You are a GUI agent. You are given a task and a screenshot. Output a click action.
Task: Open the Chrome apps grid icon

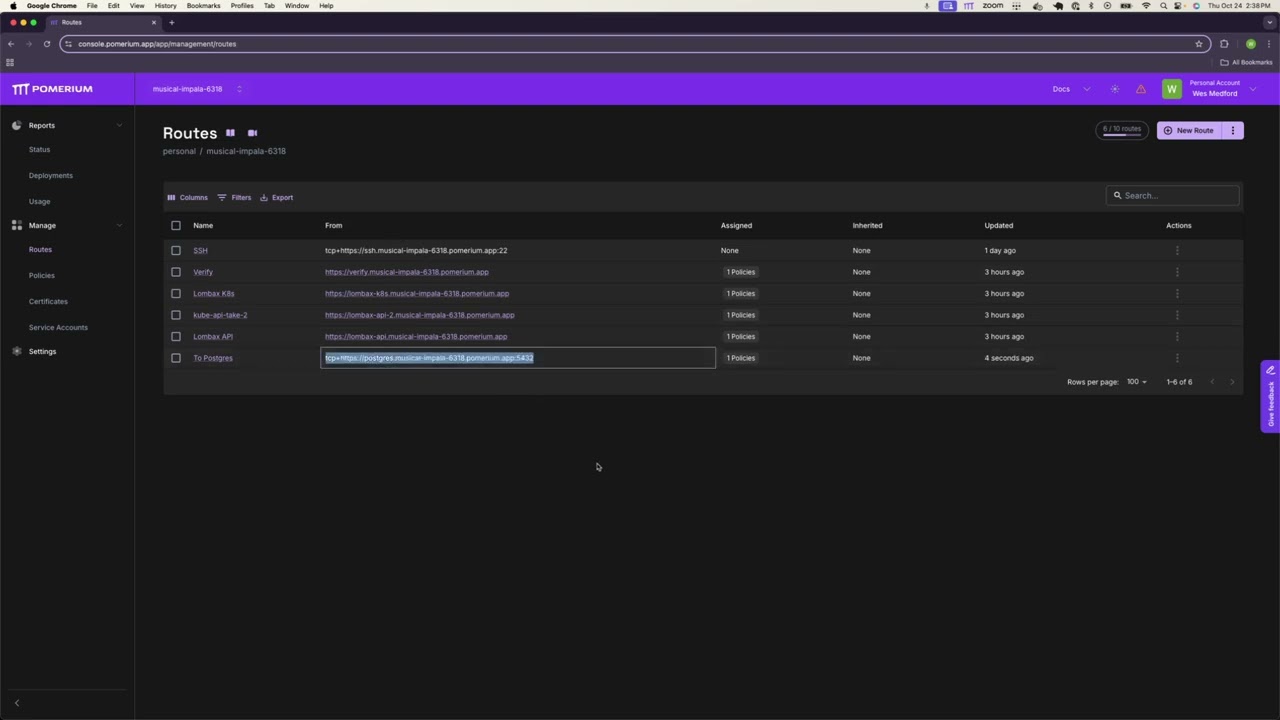10,62
